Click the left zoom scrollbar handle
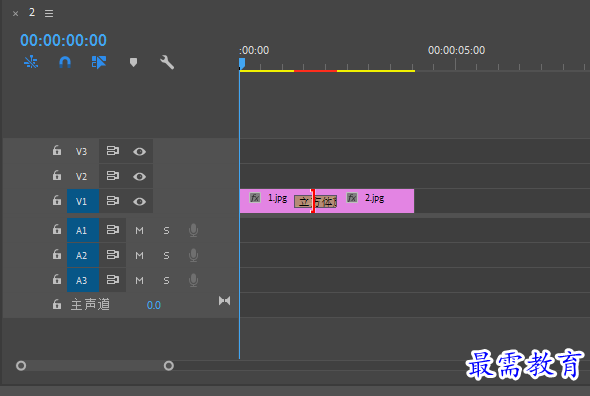Viewport: 590px width, 396px height. click(x=21, y=366)
